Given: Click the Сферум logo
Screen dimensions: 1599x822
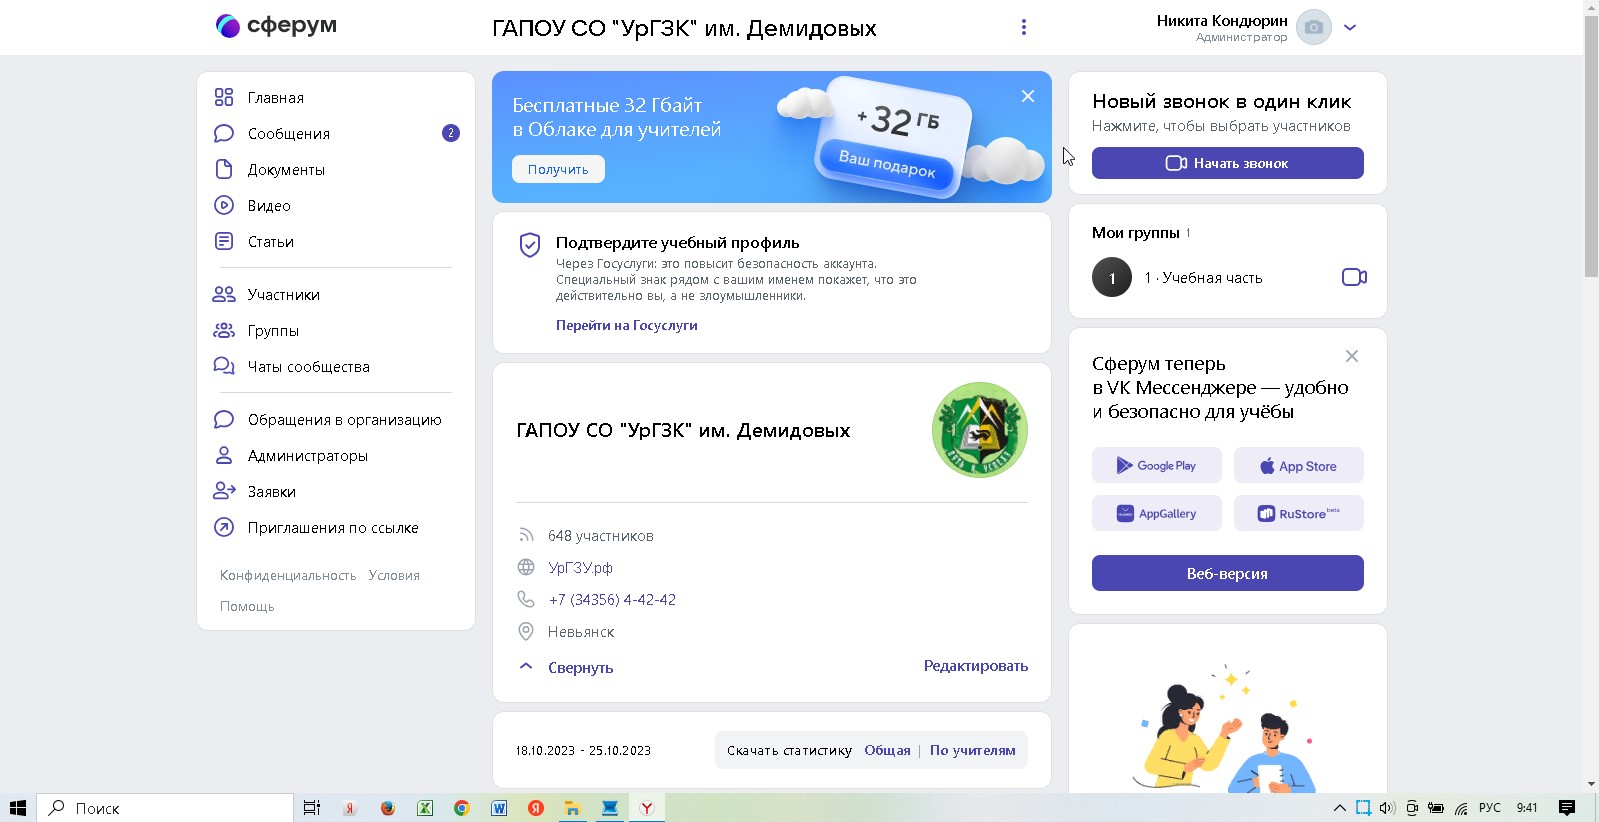Looking at the screenshot, I should point(276,26).
